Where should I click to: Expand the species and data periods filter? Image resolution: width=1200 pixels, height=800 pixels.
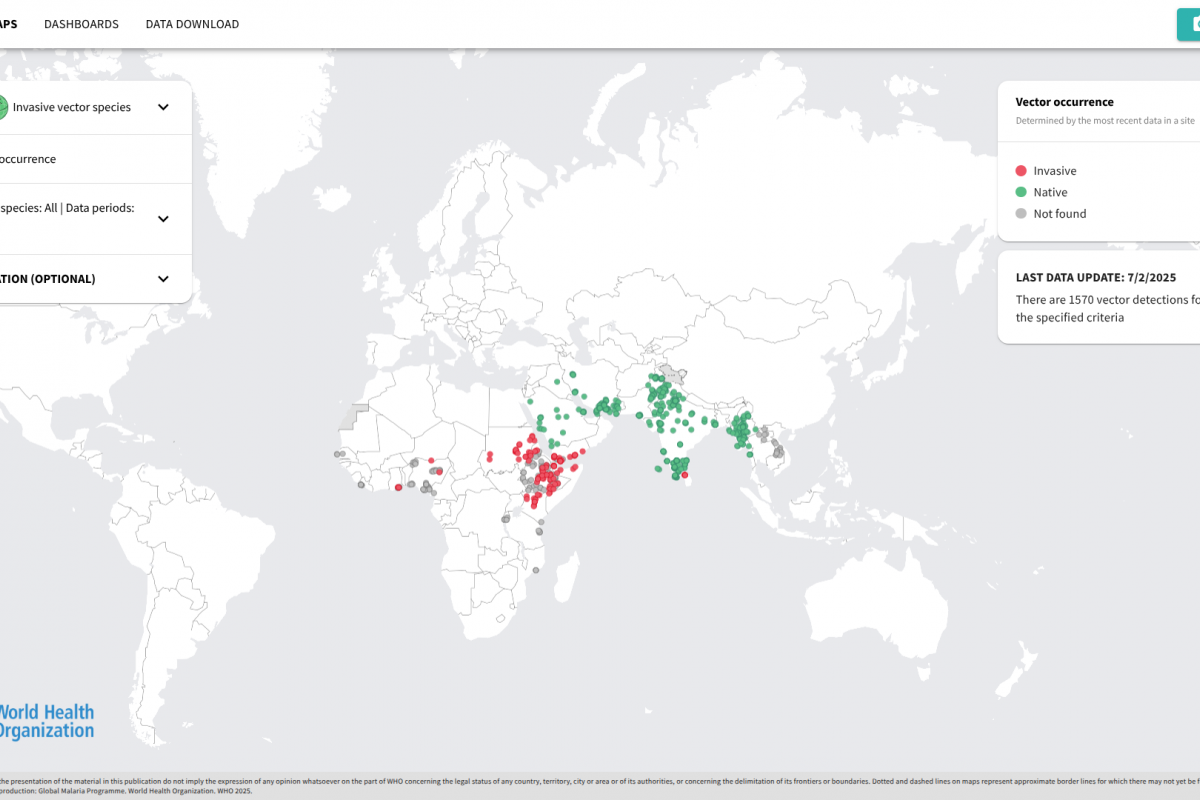click(163, 218)
